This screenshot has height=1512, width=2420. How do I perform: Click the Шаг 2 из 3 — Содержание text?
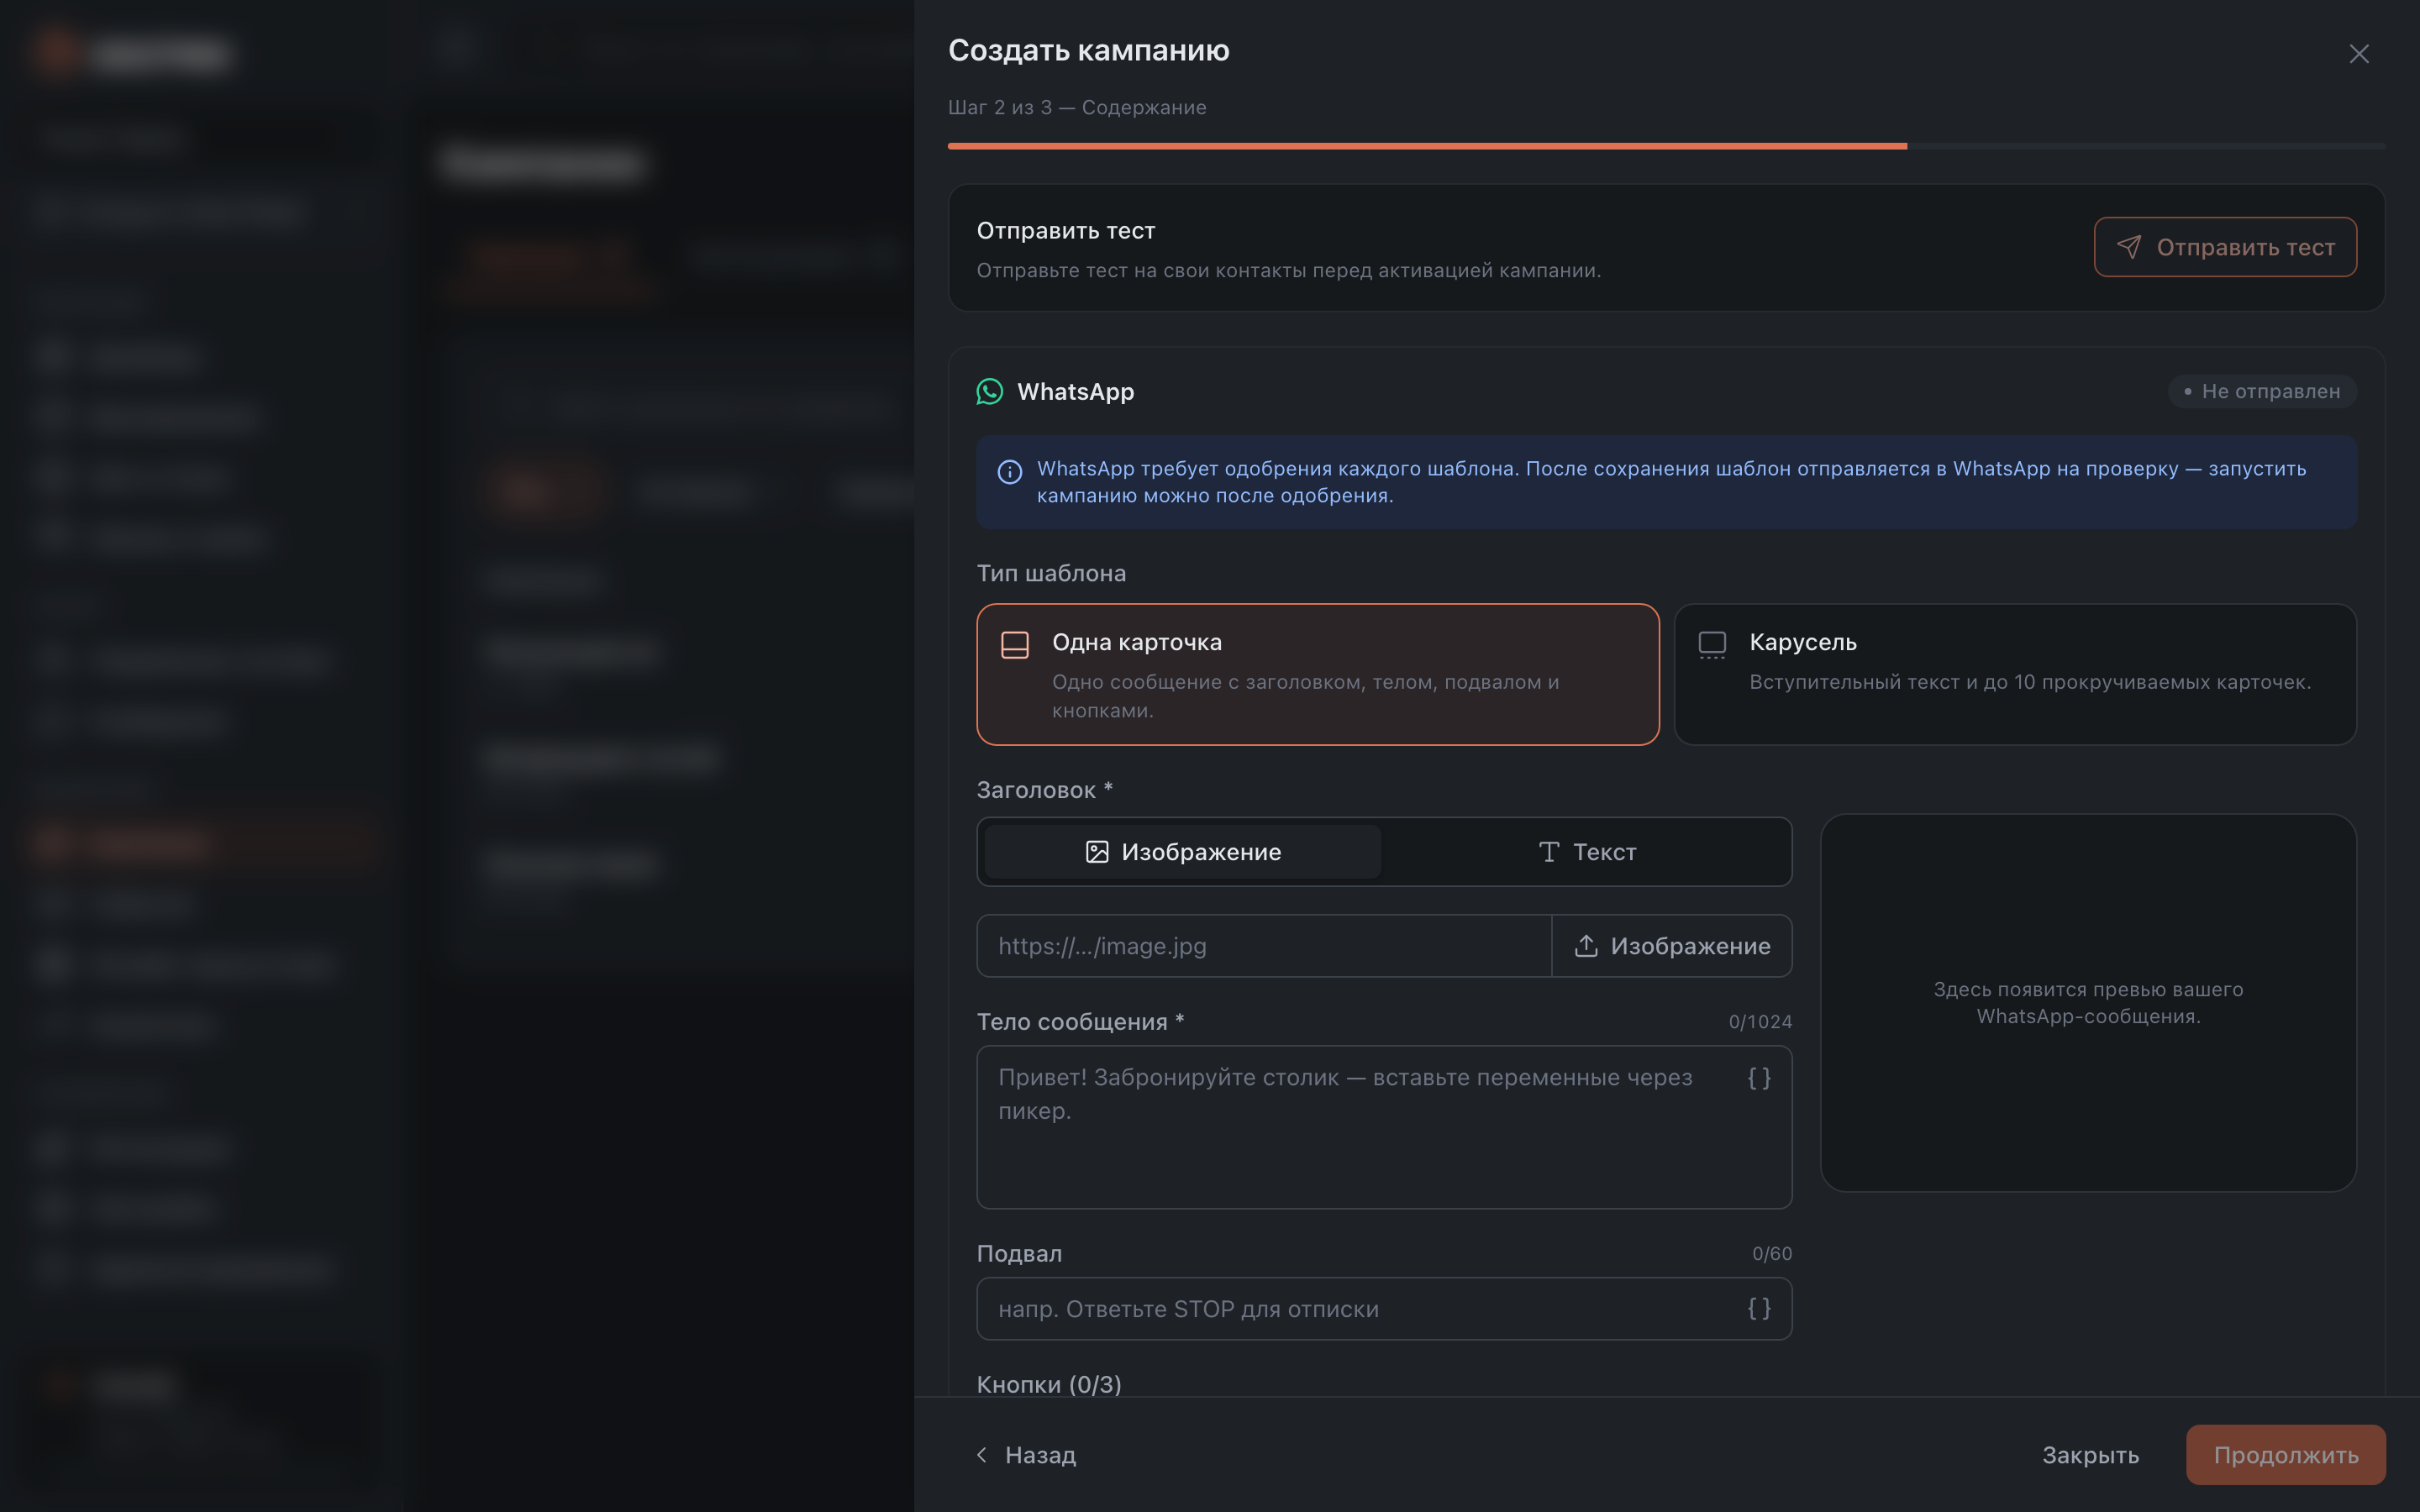pos(1077,107)
